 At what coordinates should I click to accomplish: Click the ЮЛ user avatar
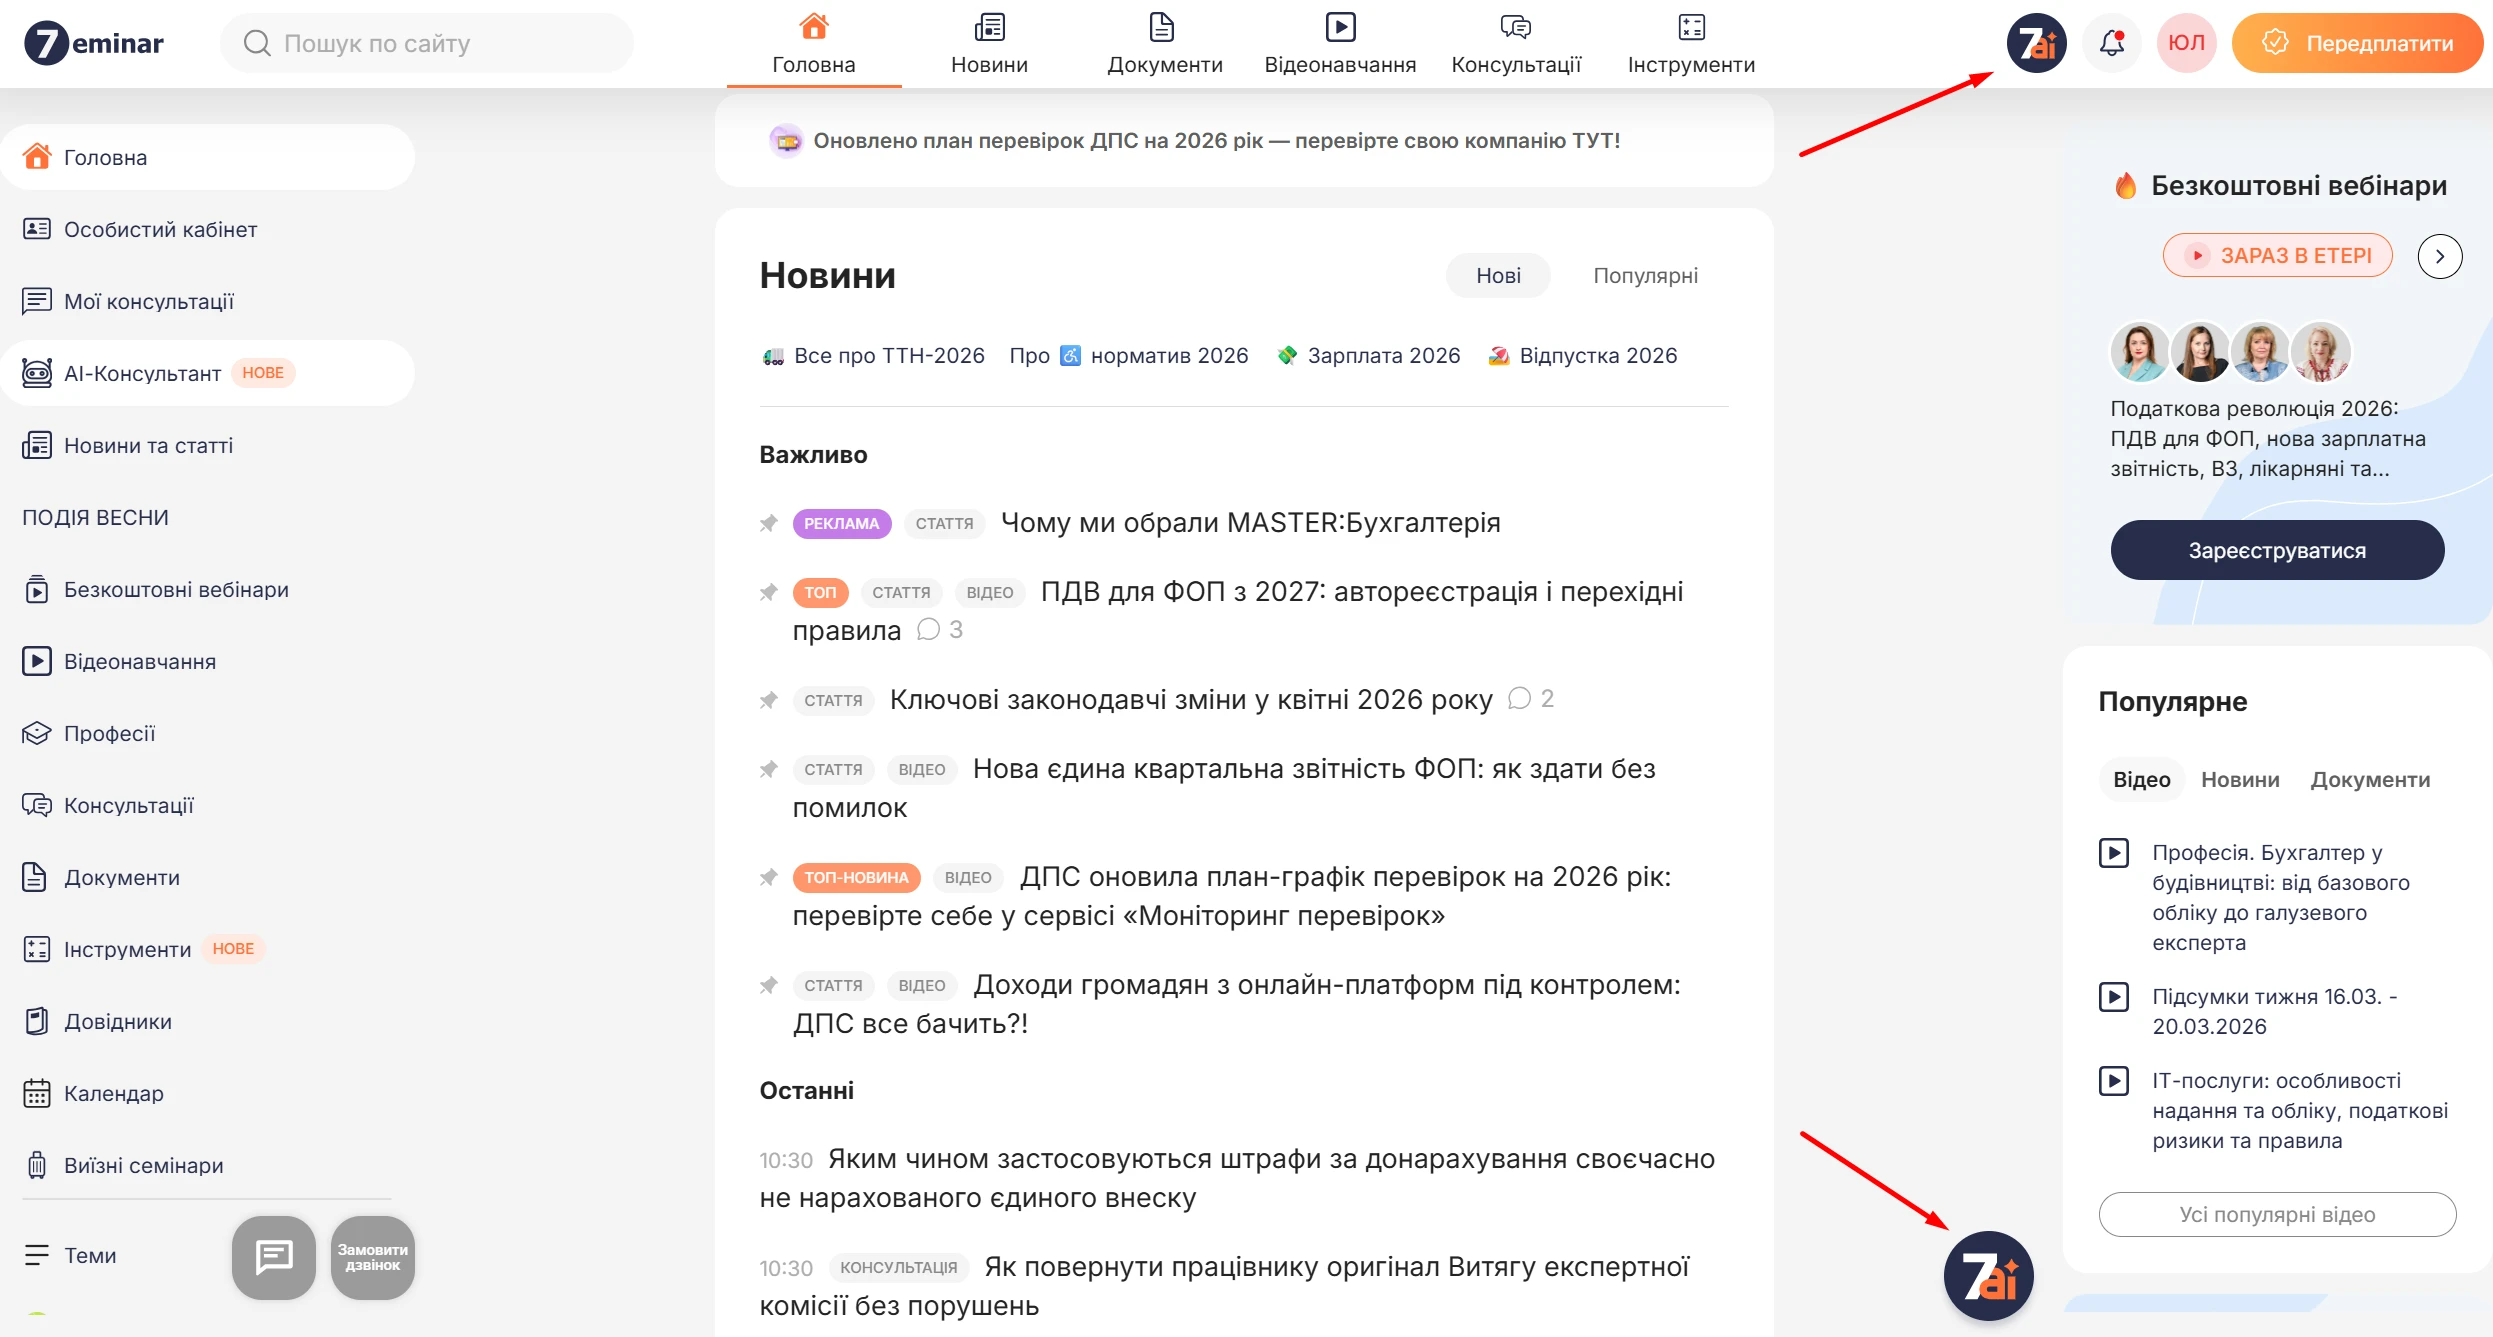pyautogui.click(x=2186, y=43)
